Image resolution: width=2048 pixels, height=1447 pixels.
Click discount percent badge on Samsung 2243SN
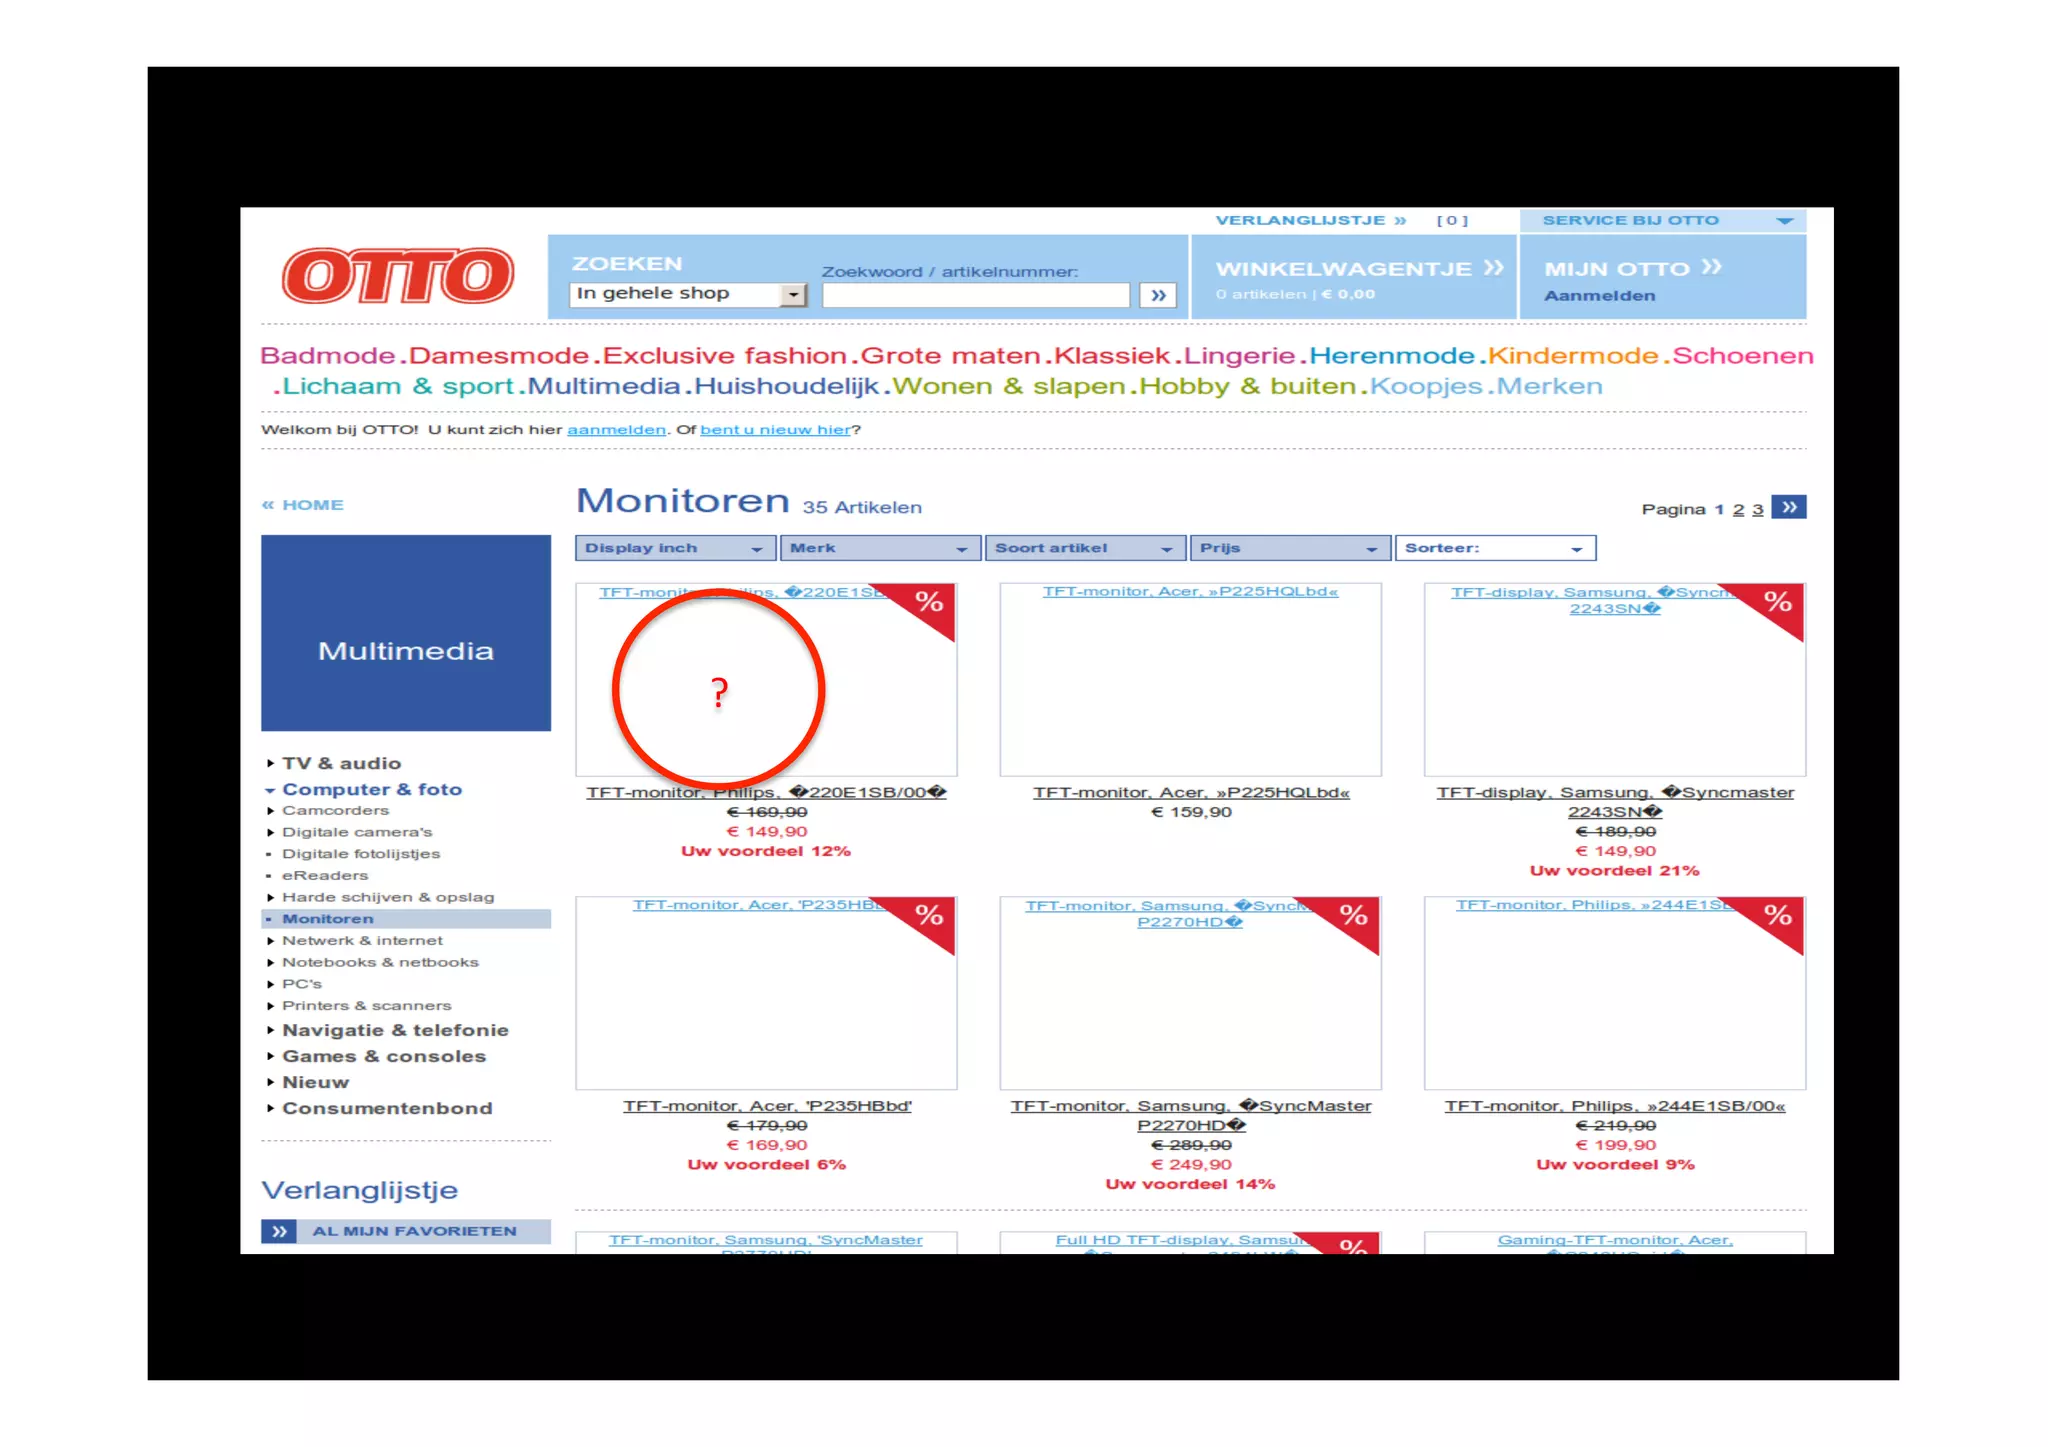pyautogui.click(x=1778, y=602)
